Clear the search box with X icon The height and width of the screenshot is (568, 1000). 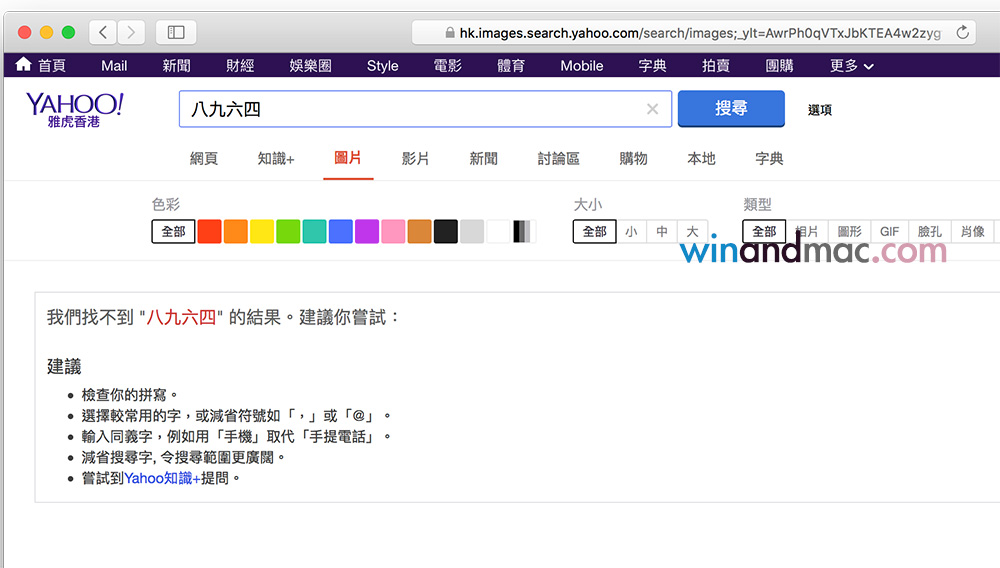(652, 109)
